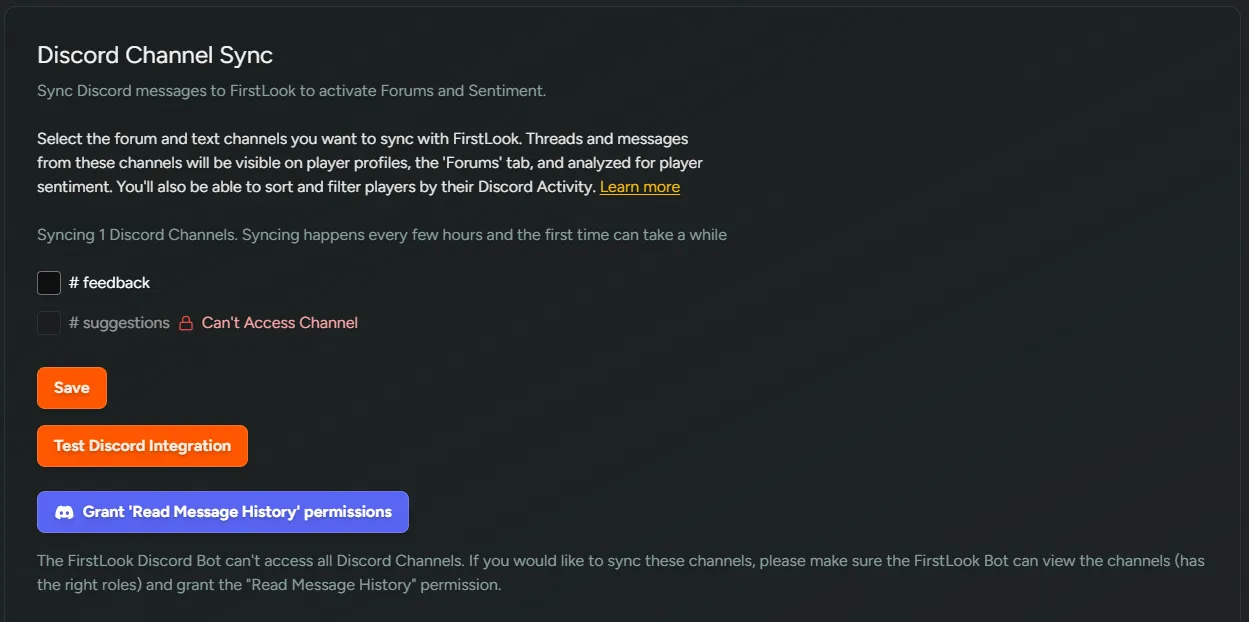Click the bot access explanation at the bottom
Screen dimensions: 1249x622
(620, 572)
